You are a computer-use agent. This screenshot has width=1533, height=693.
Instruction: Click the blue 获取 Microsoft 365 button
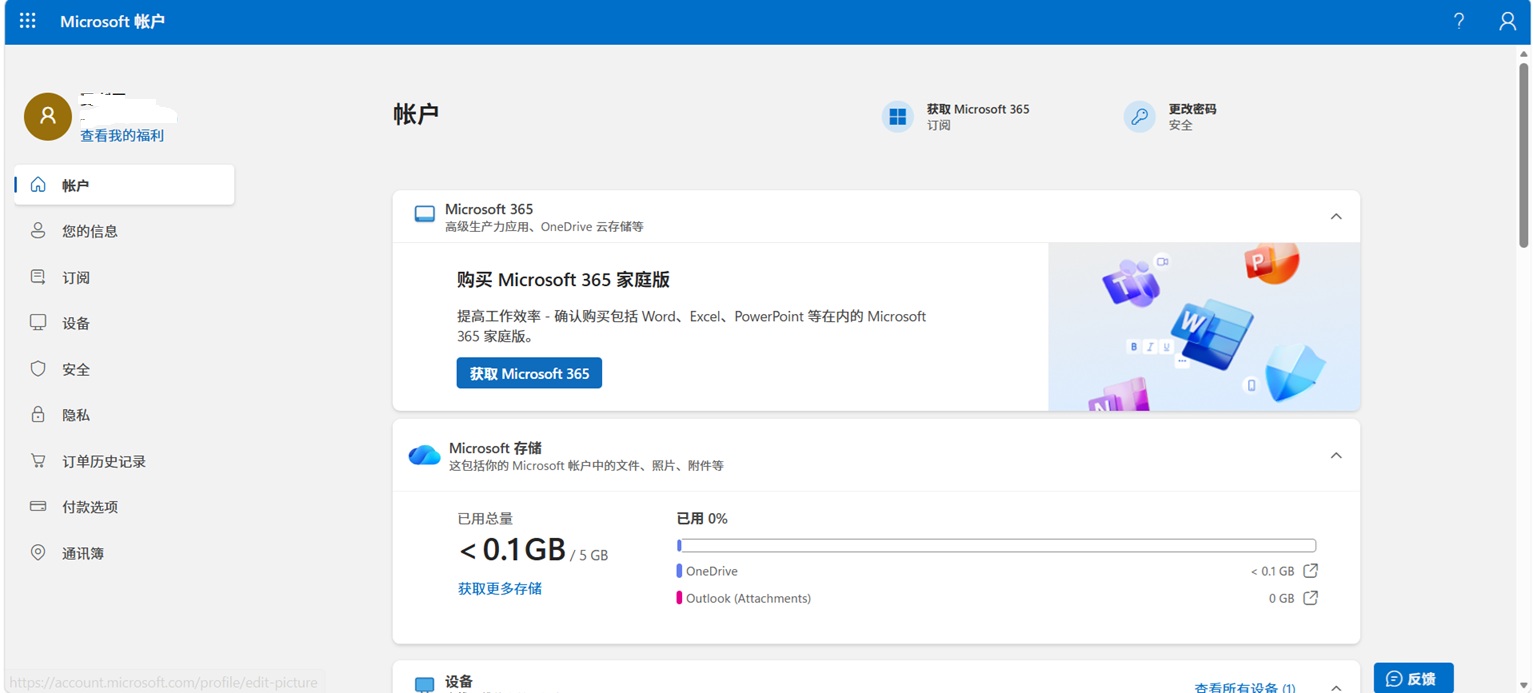[529, 373]
